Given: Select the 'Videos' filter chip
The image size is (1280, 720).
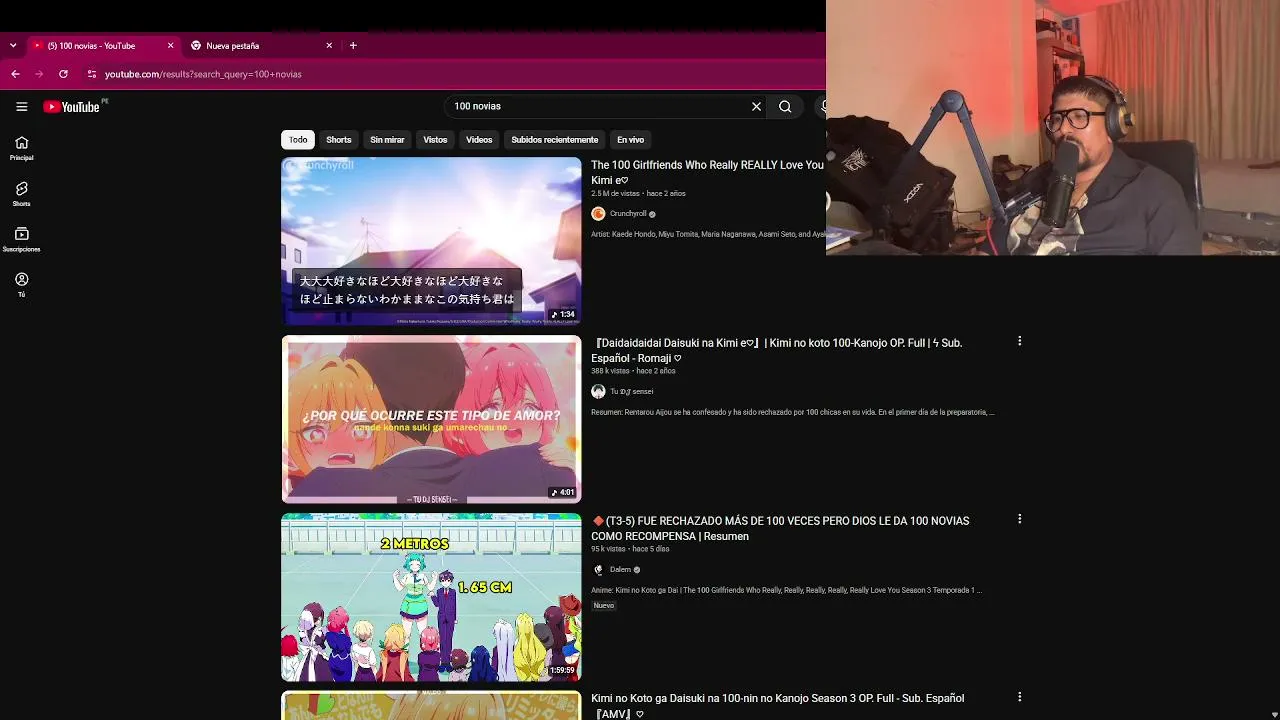Looking at the screenshot, I should click(x=479, y=140).
